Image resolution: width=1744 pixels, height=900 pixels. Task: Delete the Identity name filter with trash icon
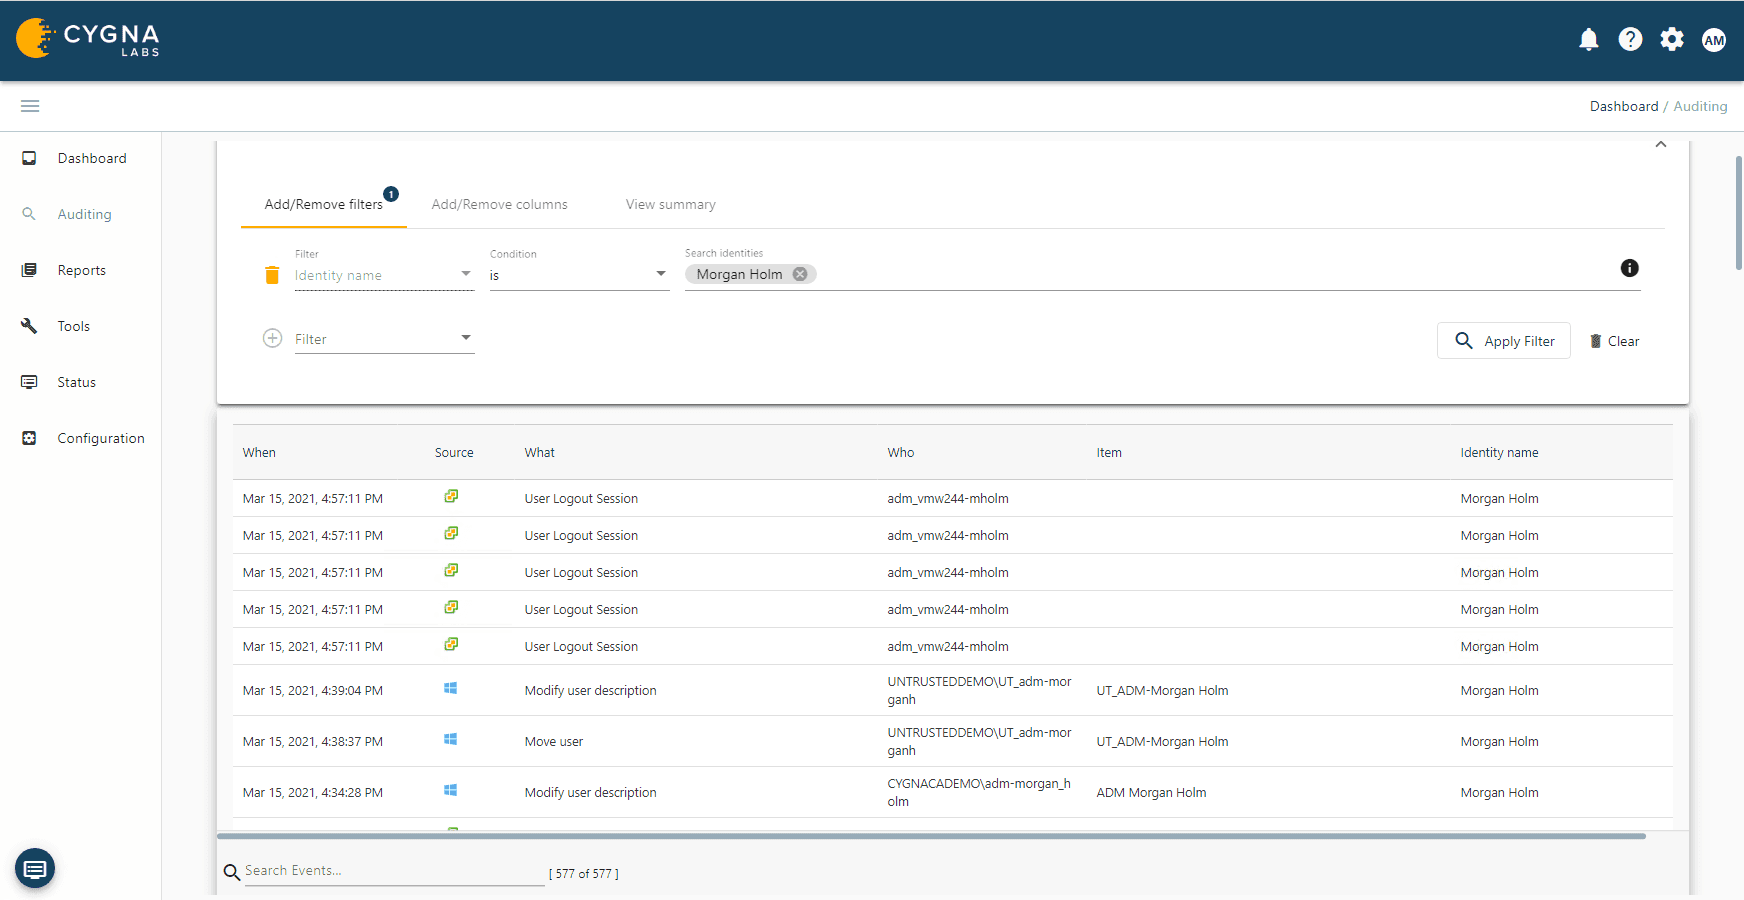pos(272,275)
